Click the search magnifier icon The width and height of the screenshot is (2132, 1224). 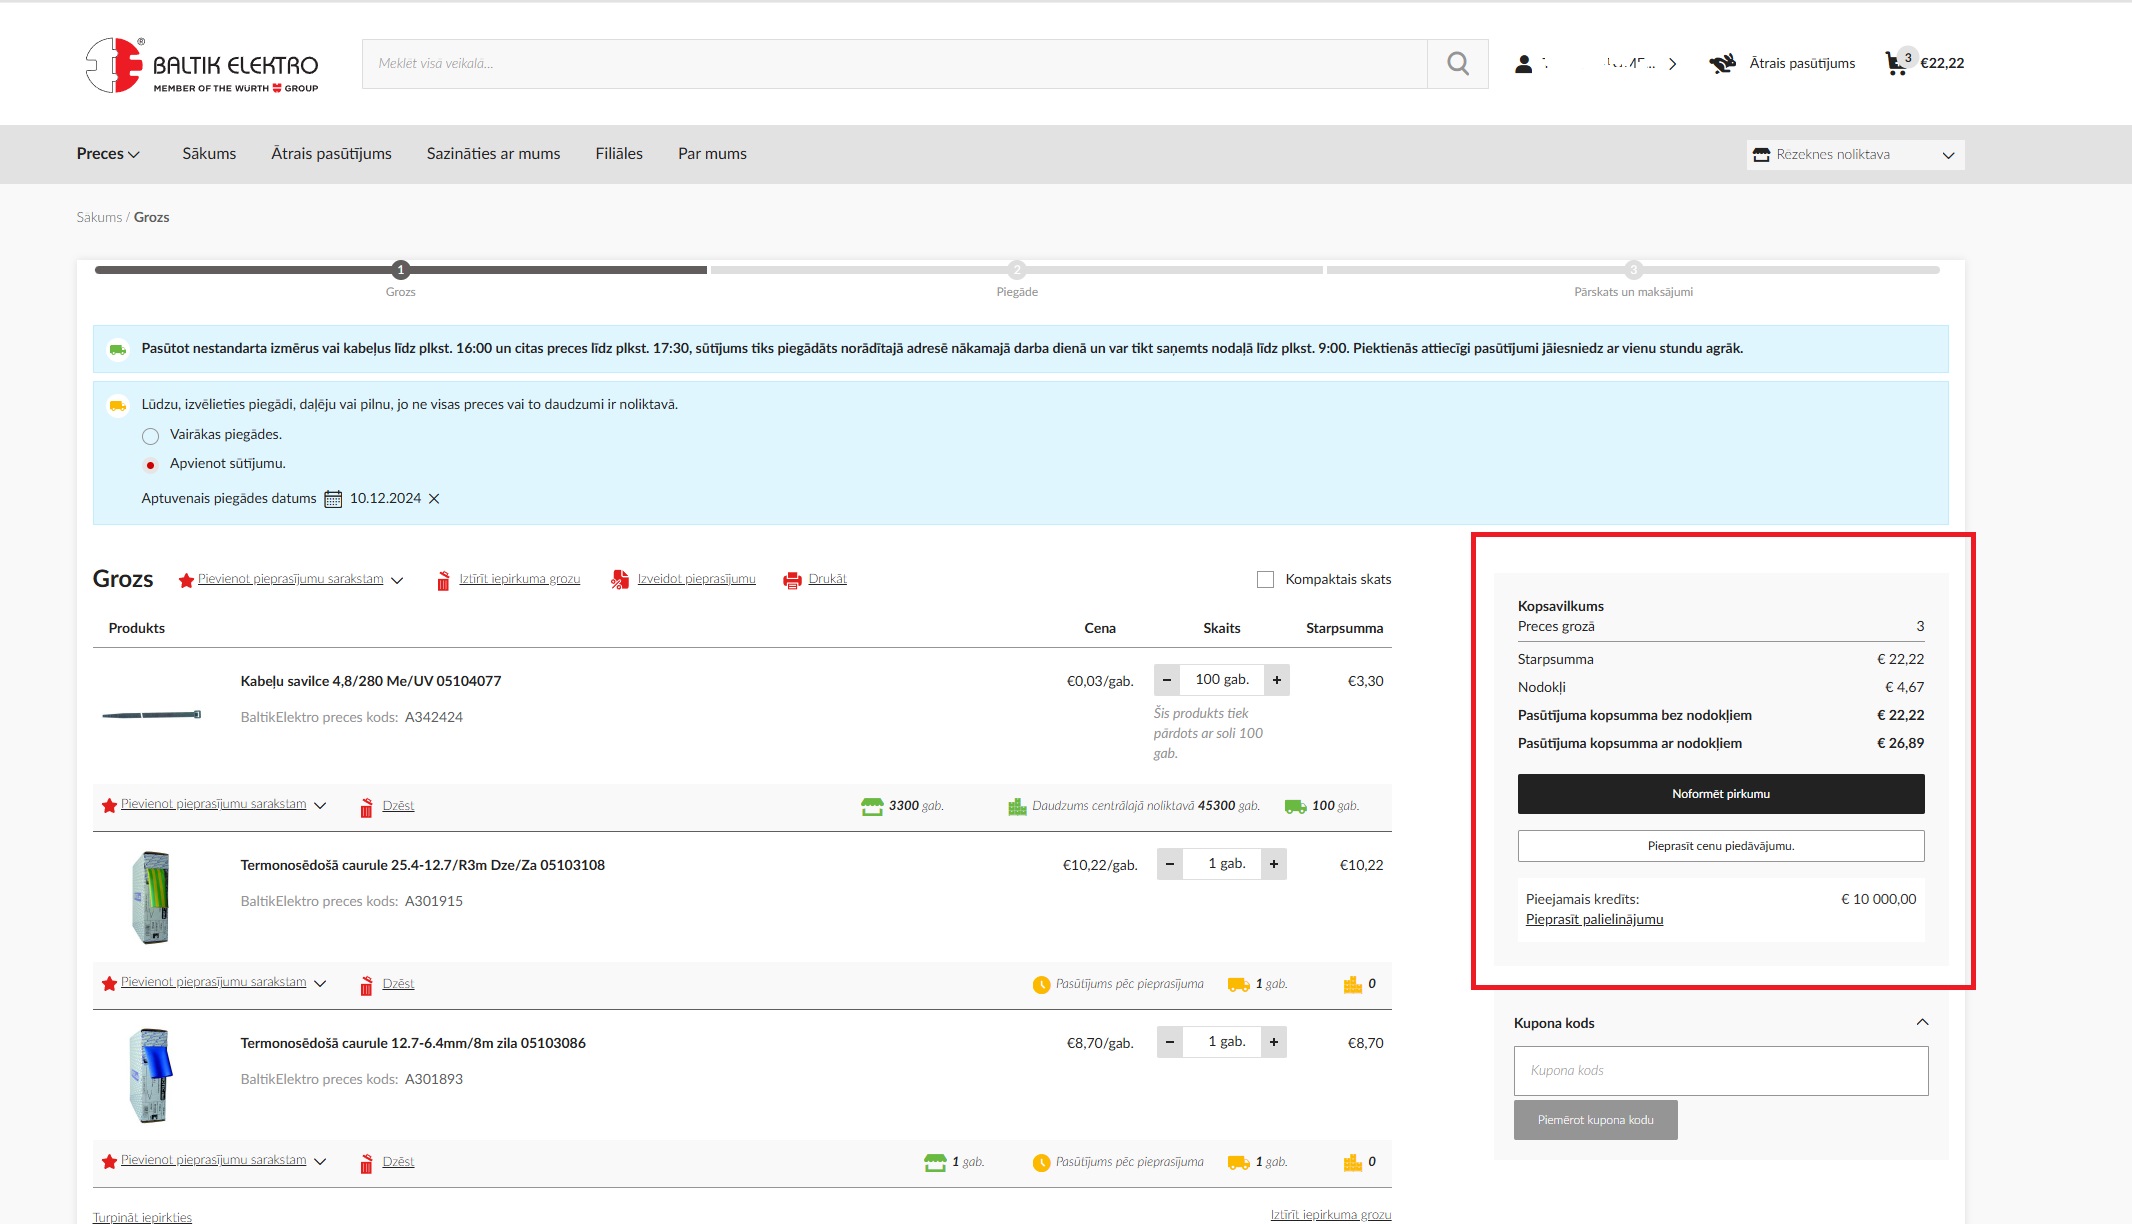coord(1457,64)
